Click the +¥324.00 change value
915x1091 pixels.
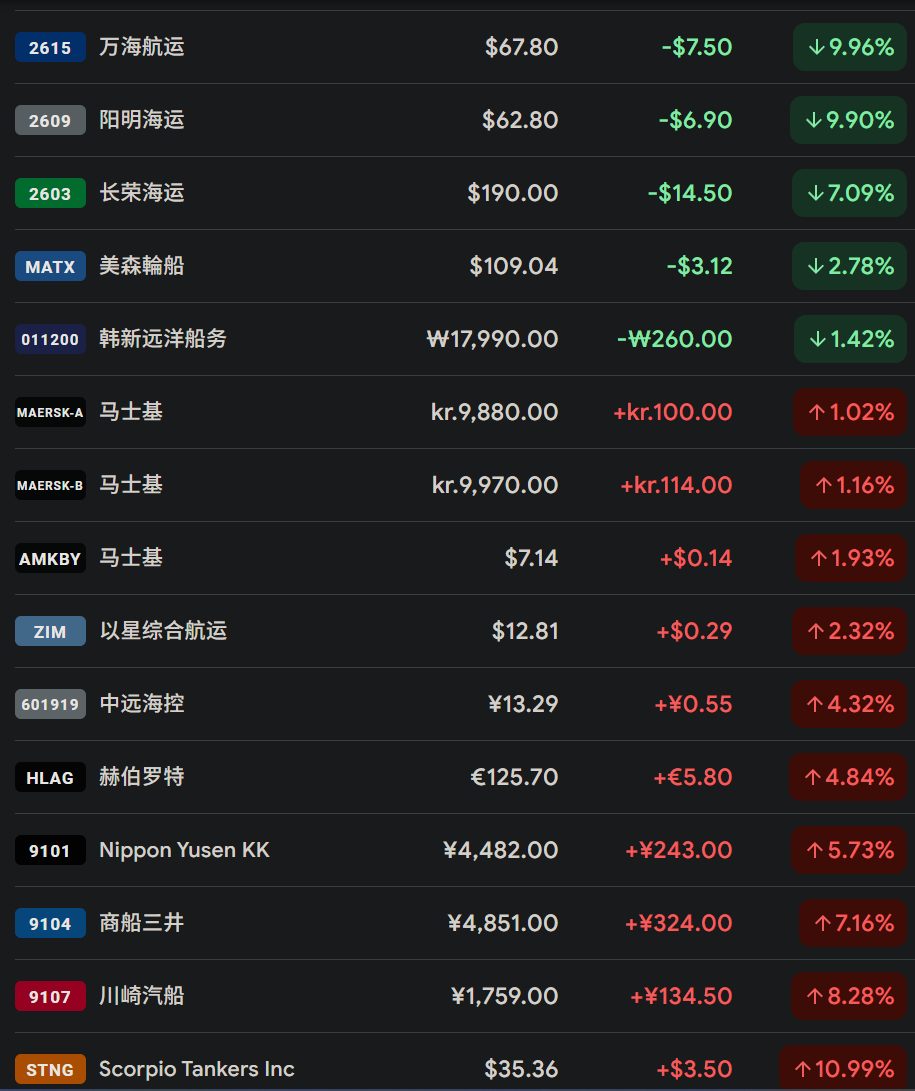pos(679,923)
